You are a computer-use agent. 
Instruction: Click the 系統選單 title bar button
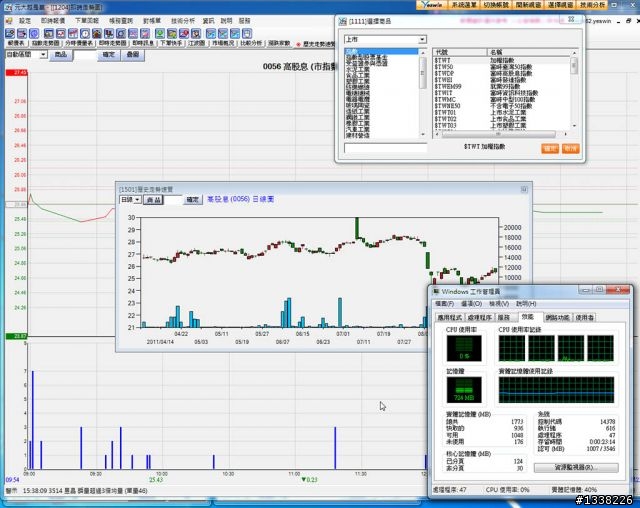[464, 5]
